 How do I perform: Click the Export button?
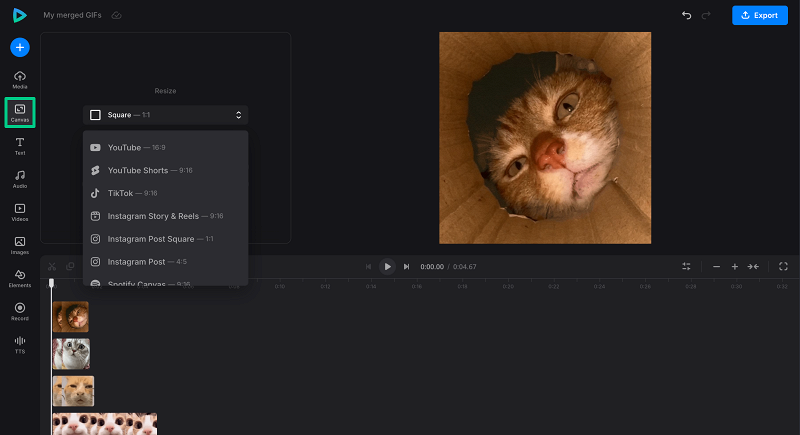(760, 15)
